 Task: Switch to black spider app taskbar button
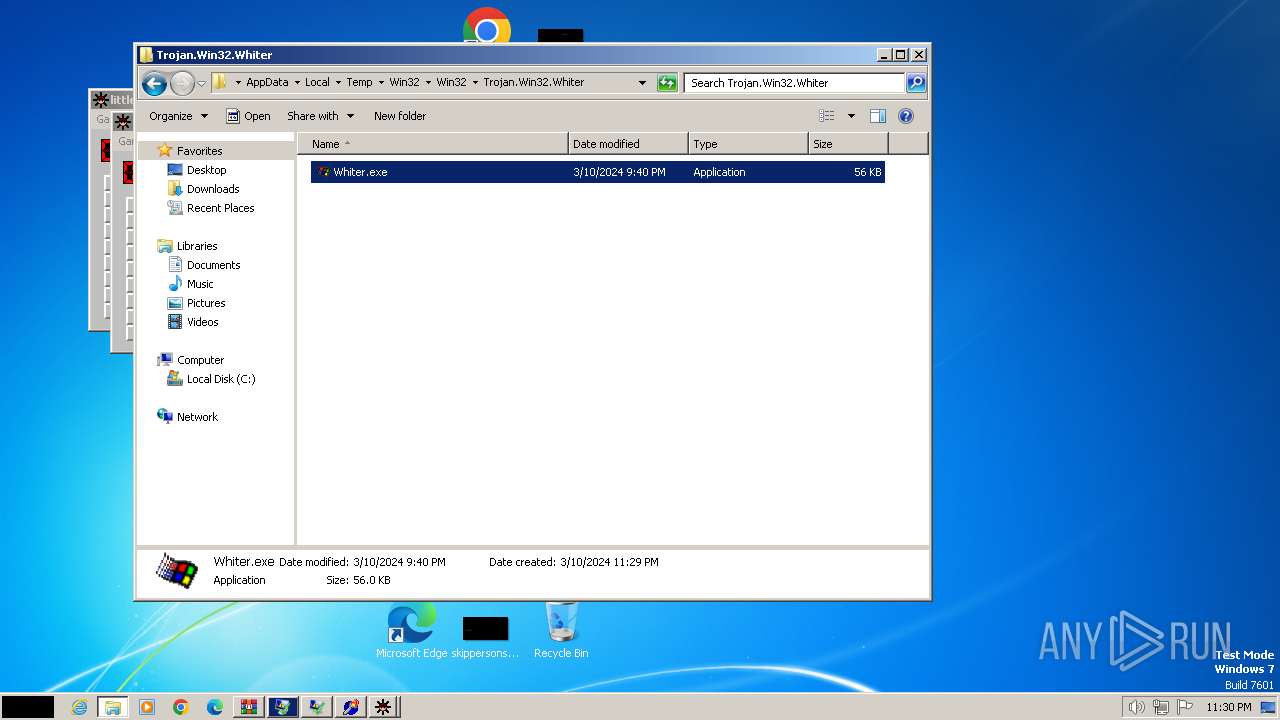(382, 707)
